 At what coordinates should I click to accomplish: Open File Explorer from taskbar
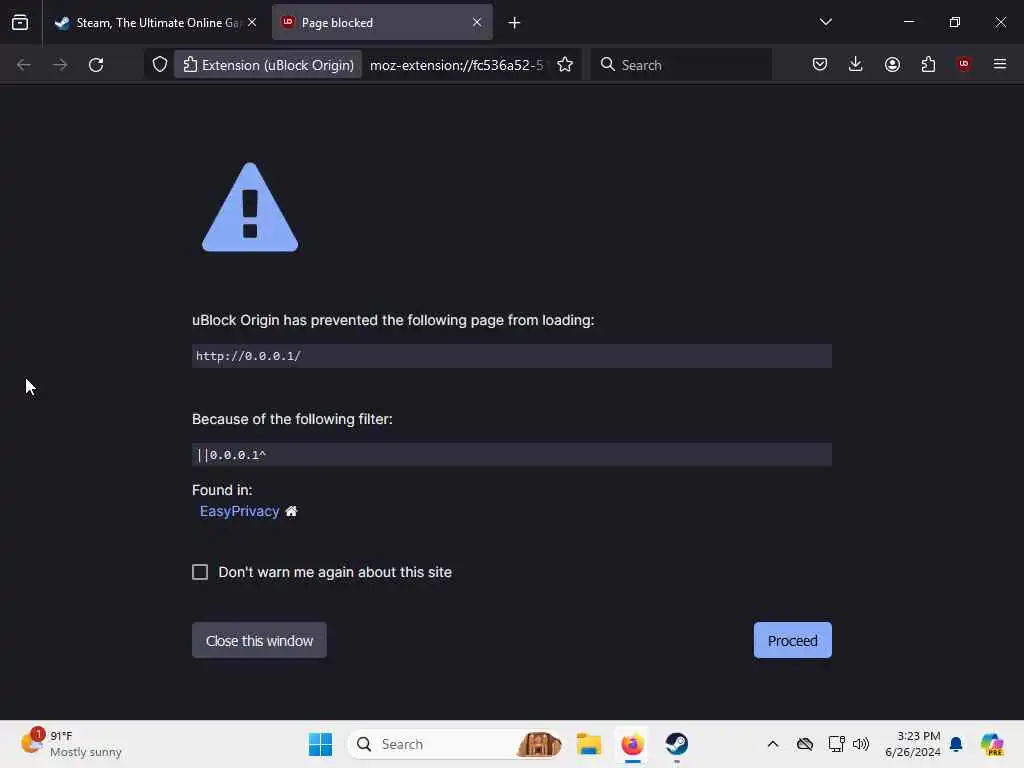click(x=588, y=744)
